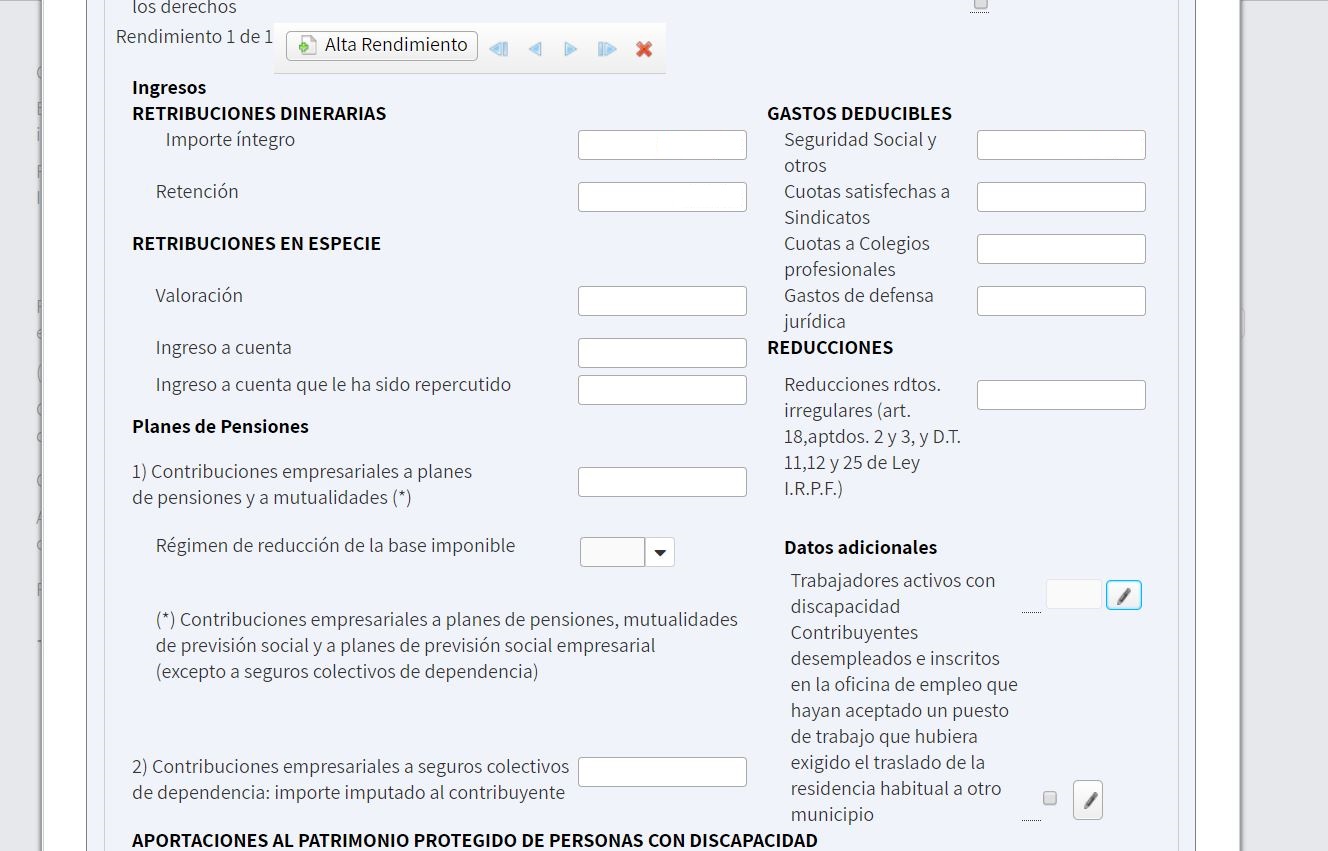Screen dimensions: 1328x851
Task: Go to the first rendimiento record
Action: [x=498, y=49]
